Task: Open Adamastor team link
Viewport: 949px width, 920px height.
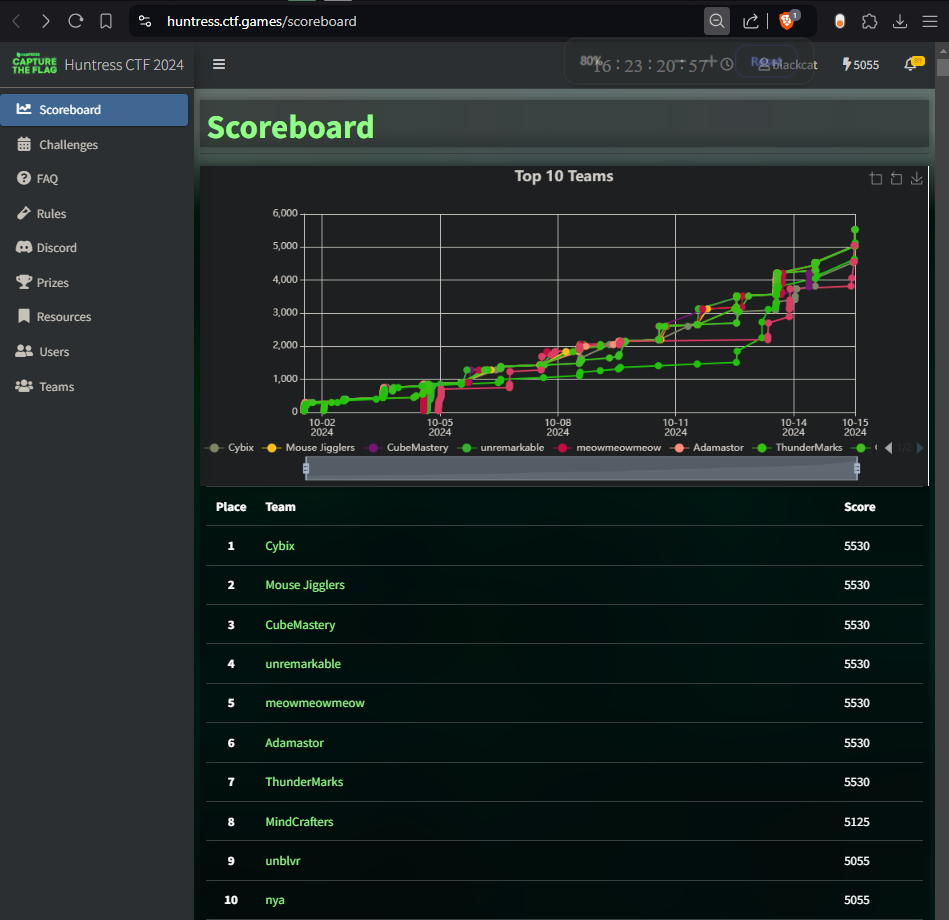Action: pyautogui.click(x=295, y=743)
